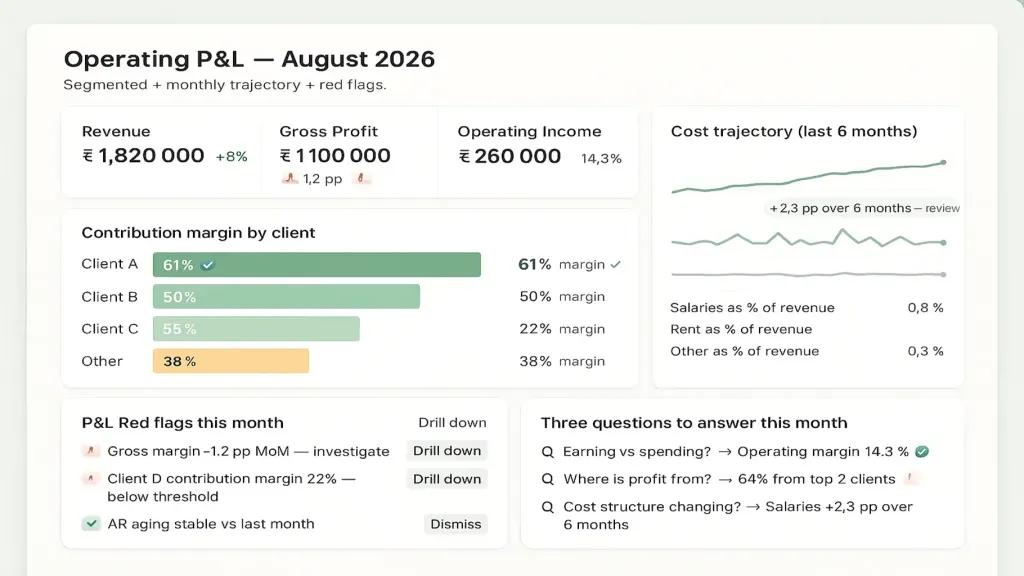
Task: Select the Client B 50% margin bar
Action: tap(286, 296)
